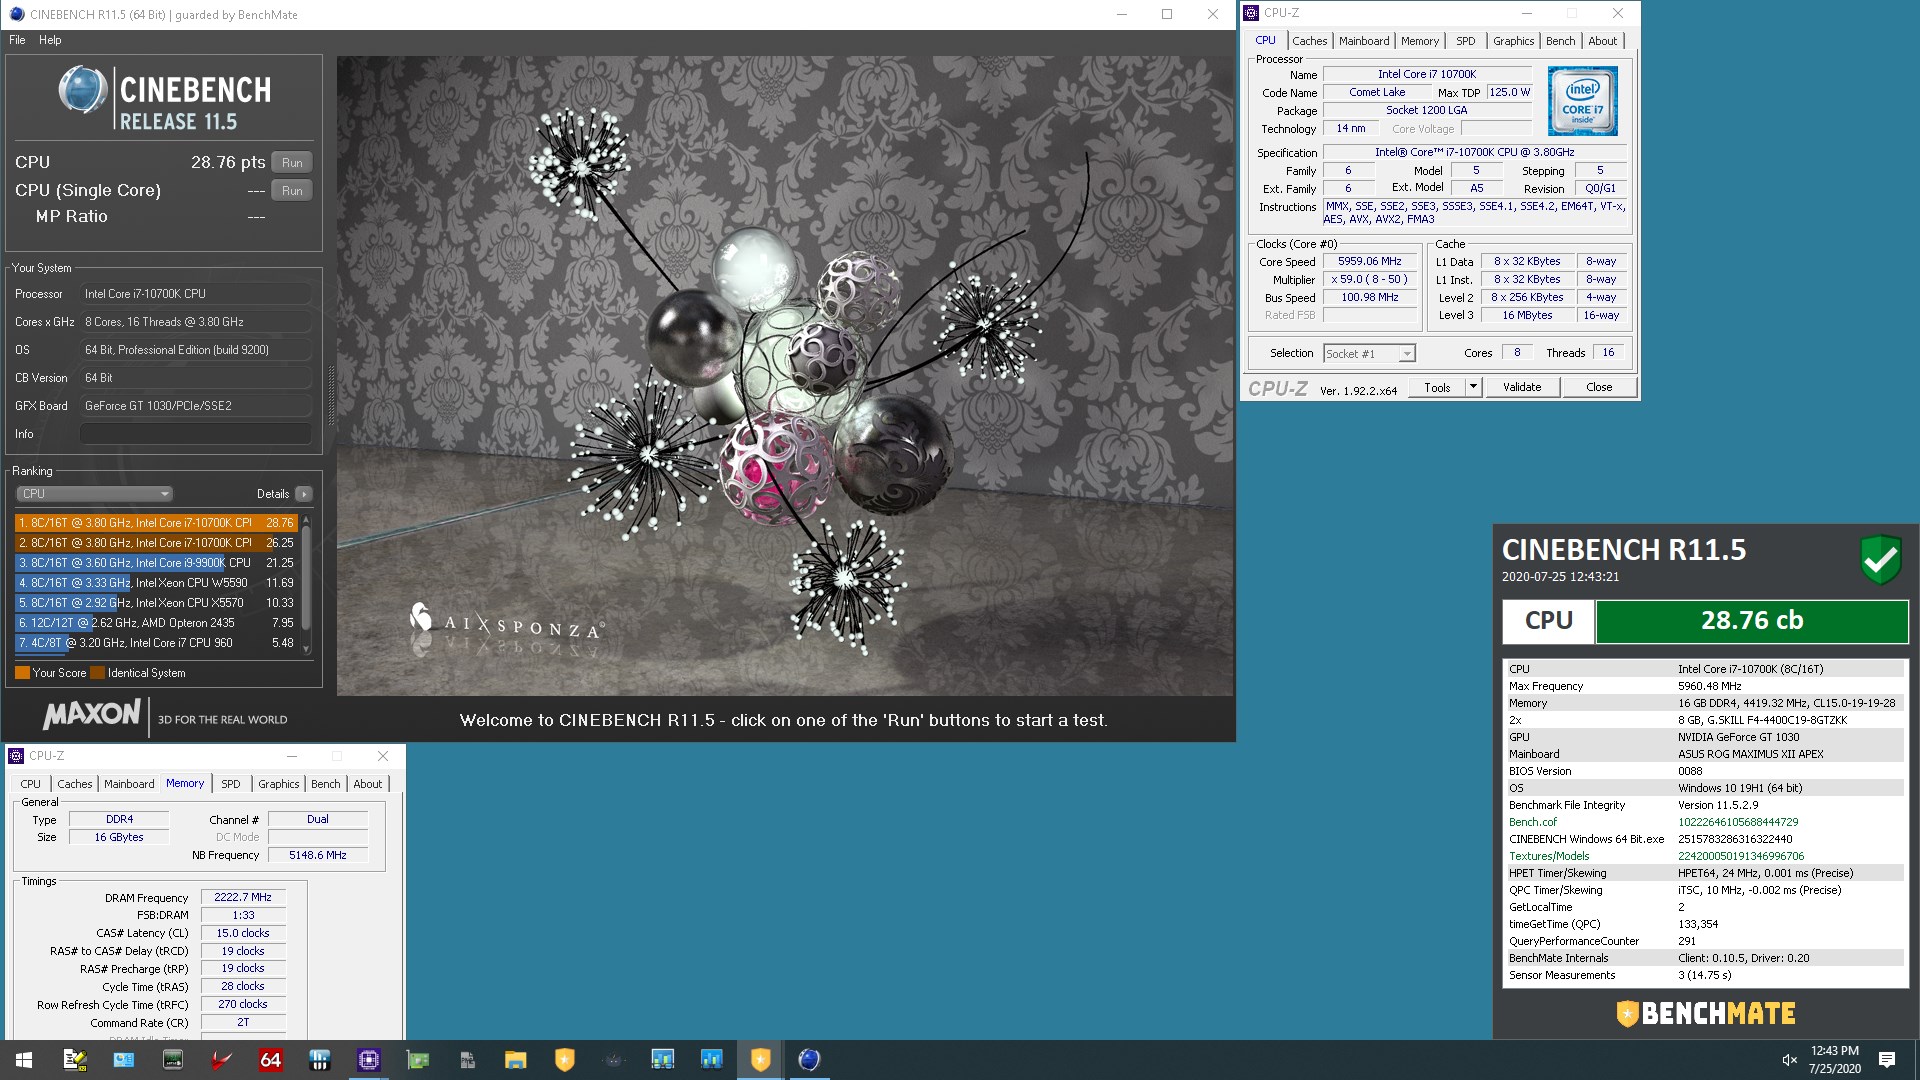This screenshot has height=1080, width=1920.
Task: Click the Info input field in Your System
Action: click(x=195, y=434)
